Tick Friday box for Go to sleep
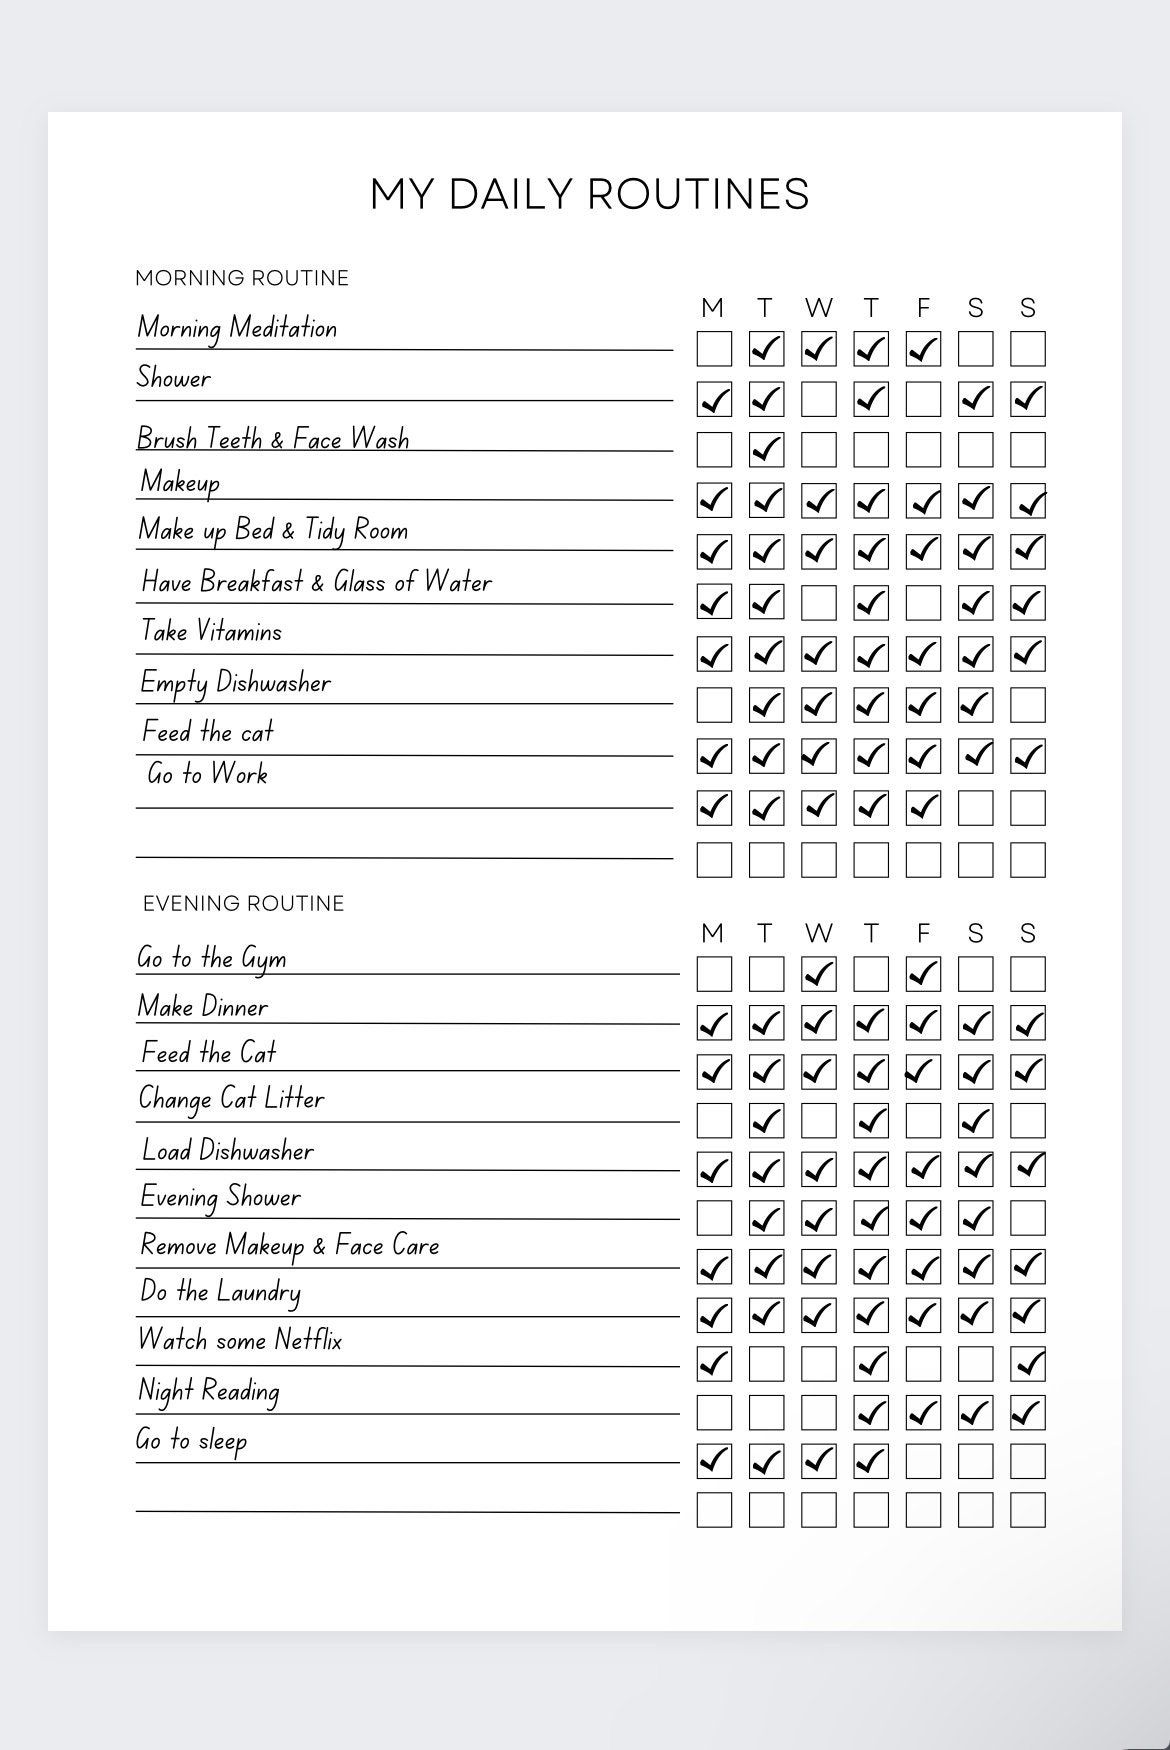Screen dimensions: 1170x1750 tap(923, 1461)
